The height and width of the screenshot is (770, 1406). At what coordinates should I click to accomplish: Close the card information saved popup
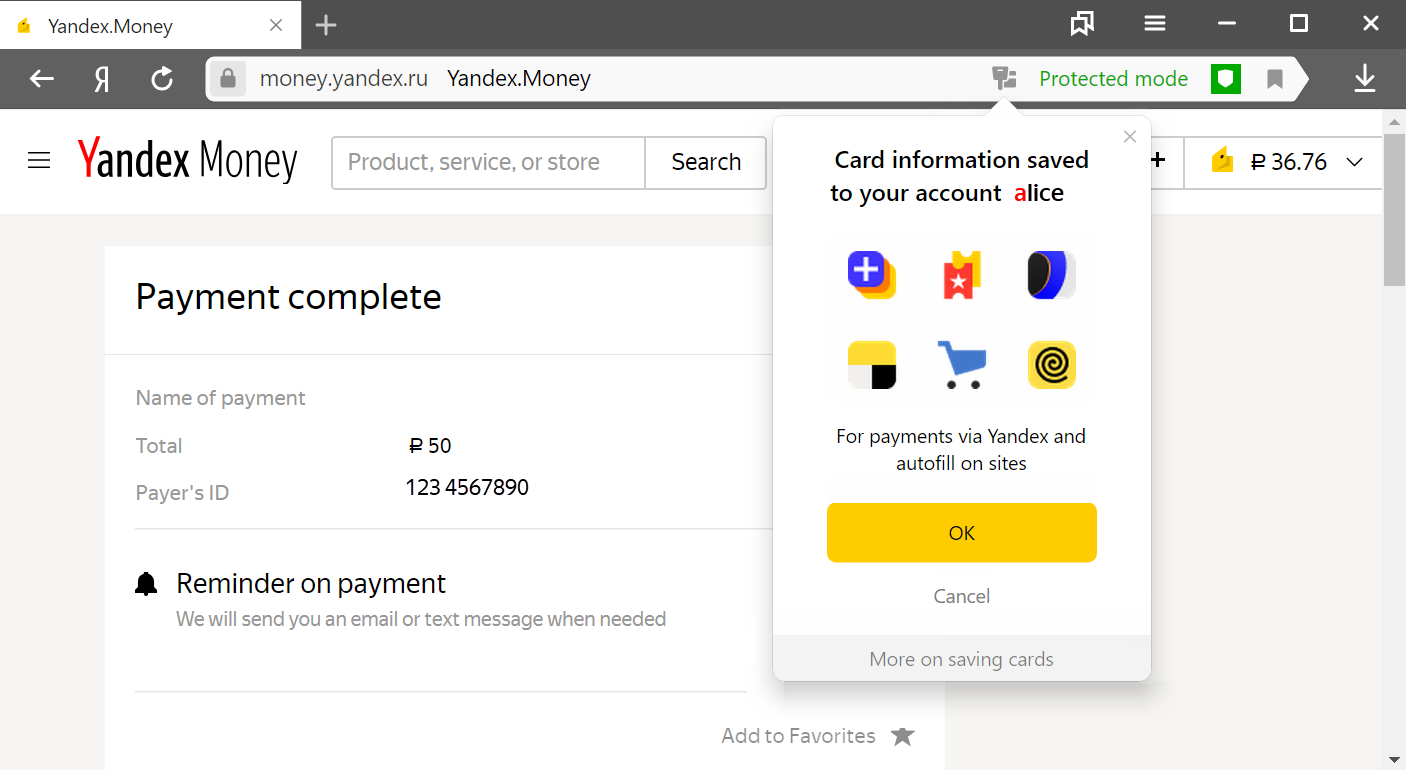(x=1130, y=137)
